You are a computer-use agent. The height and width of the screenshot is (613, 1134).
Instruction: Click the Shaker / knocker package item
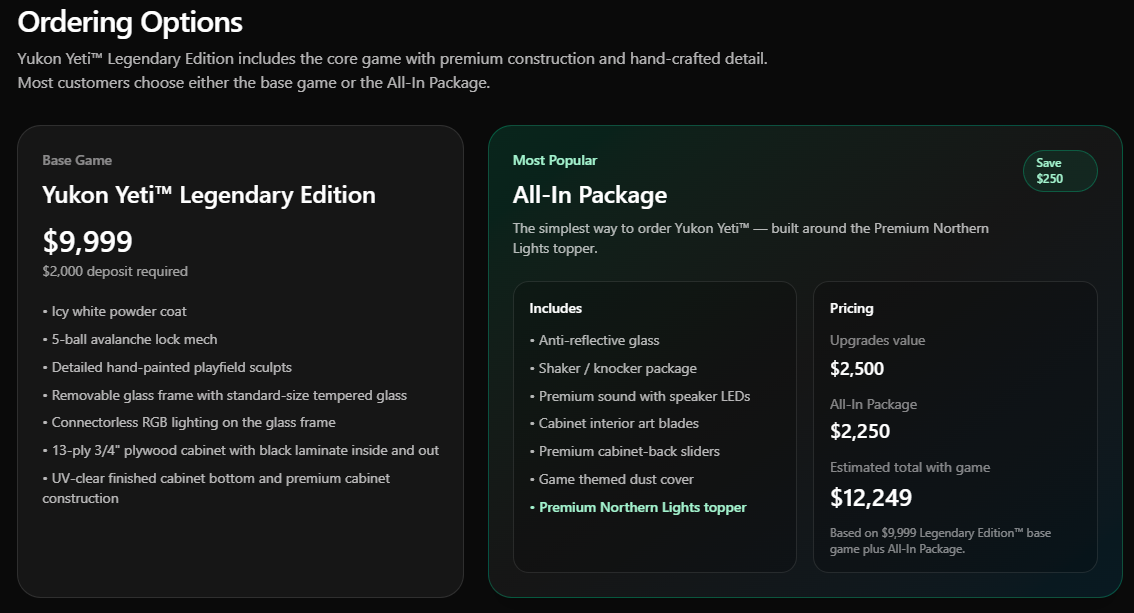(x=617, y=368)
